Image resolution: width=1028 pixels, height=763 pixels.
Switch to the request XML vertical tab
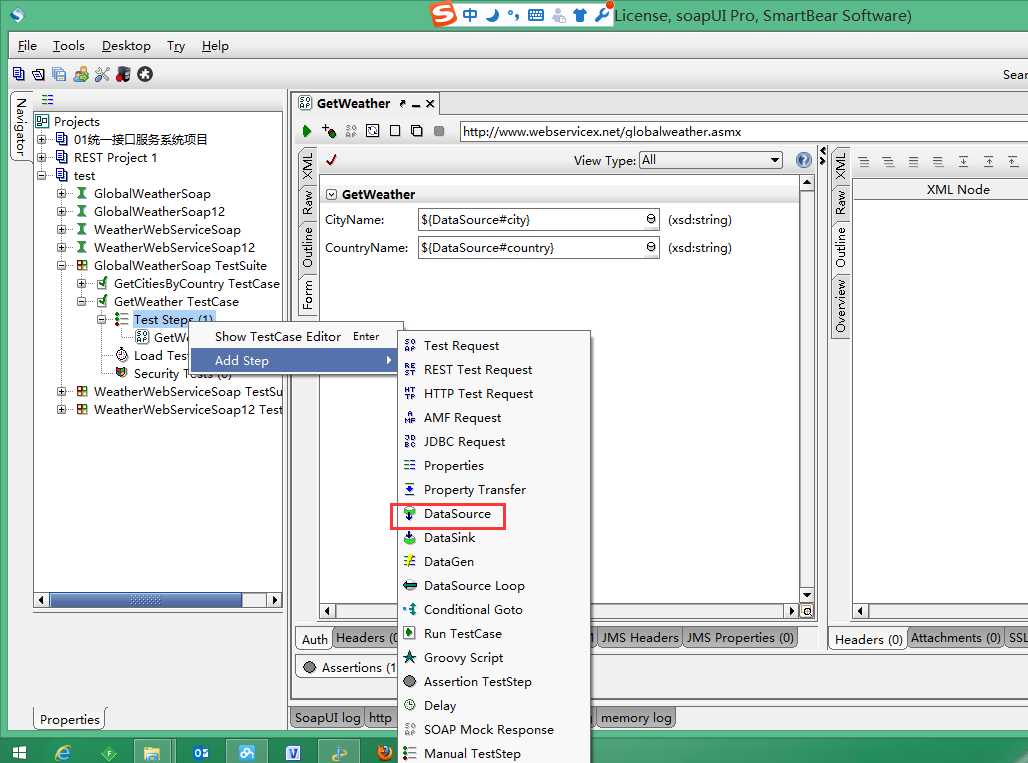click(307, 166)
